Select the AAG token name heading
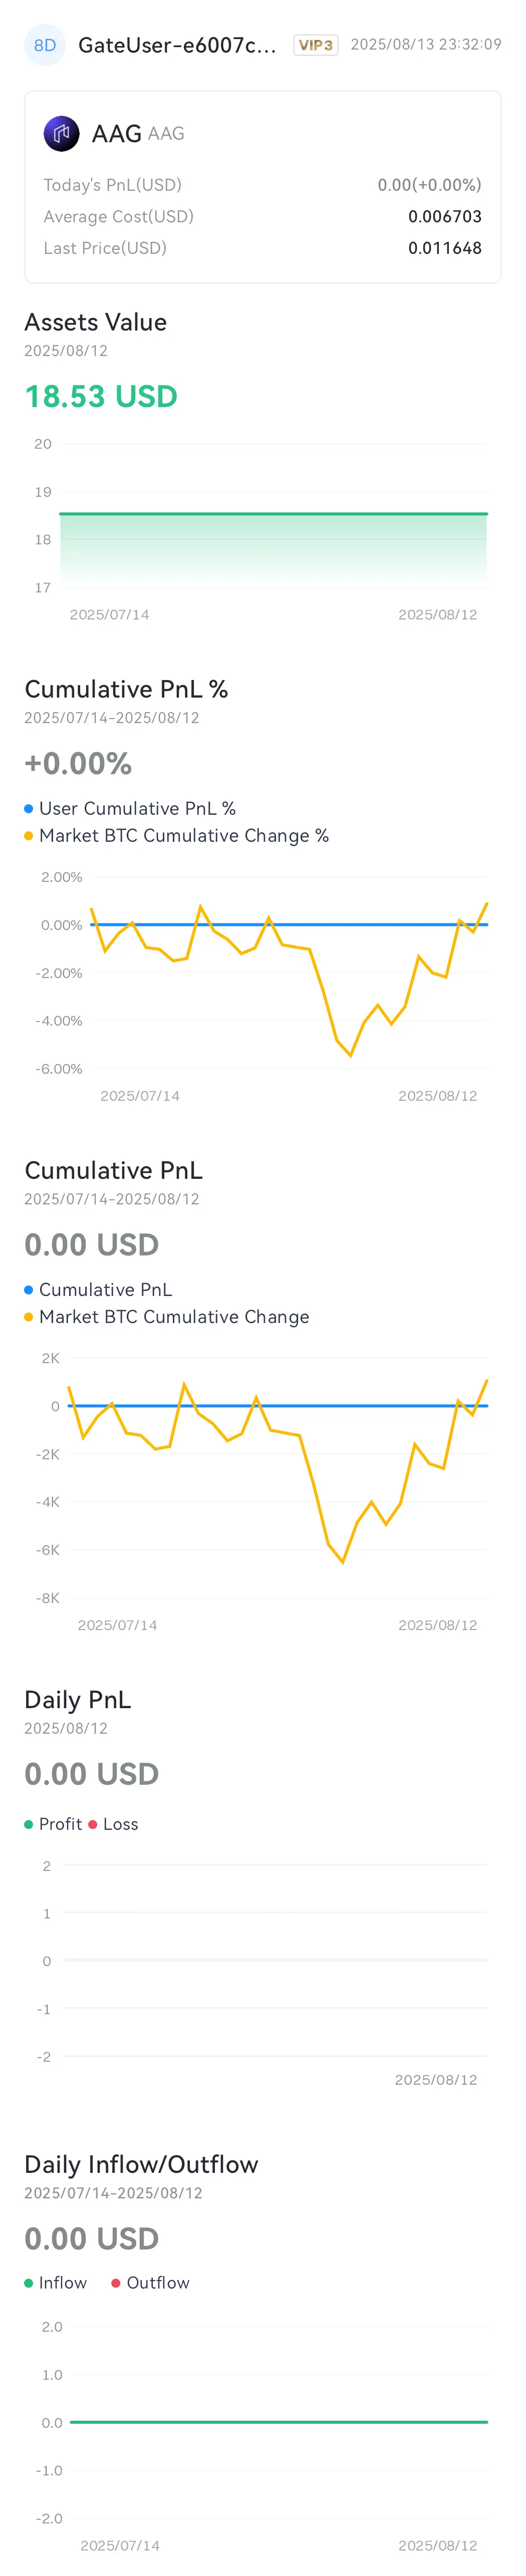The height and width of the screenshot is (2576, 526). coord(116,133)
